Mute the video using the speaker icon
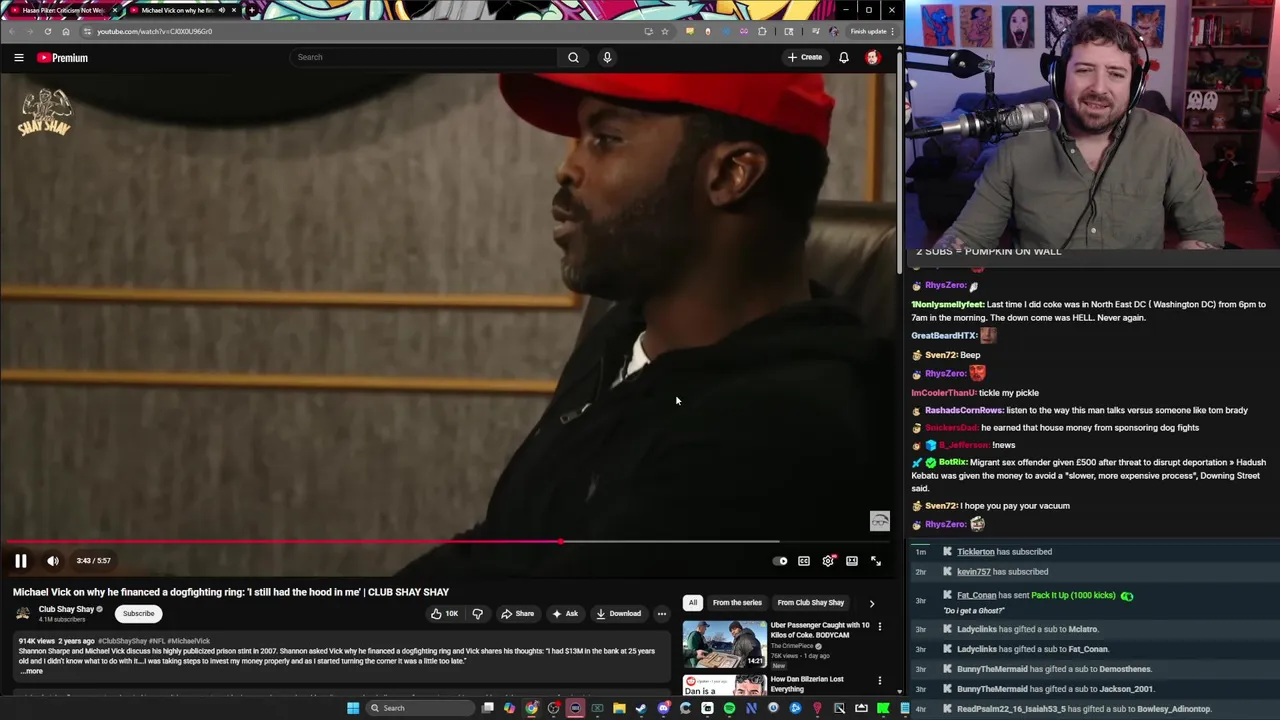This screenshot has width=1280, height=720. pyautogui.click(x=53, y=561)
